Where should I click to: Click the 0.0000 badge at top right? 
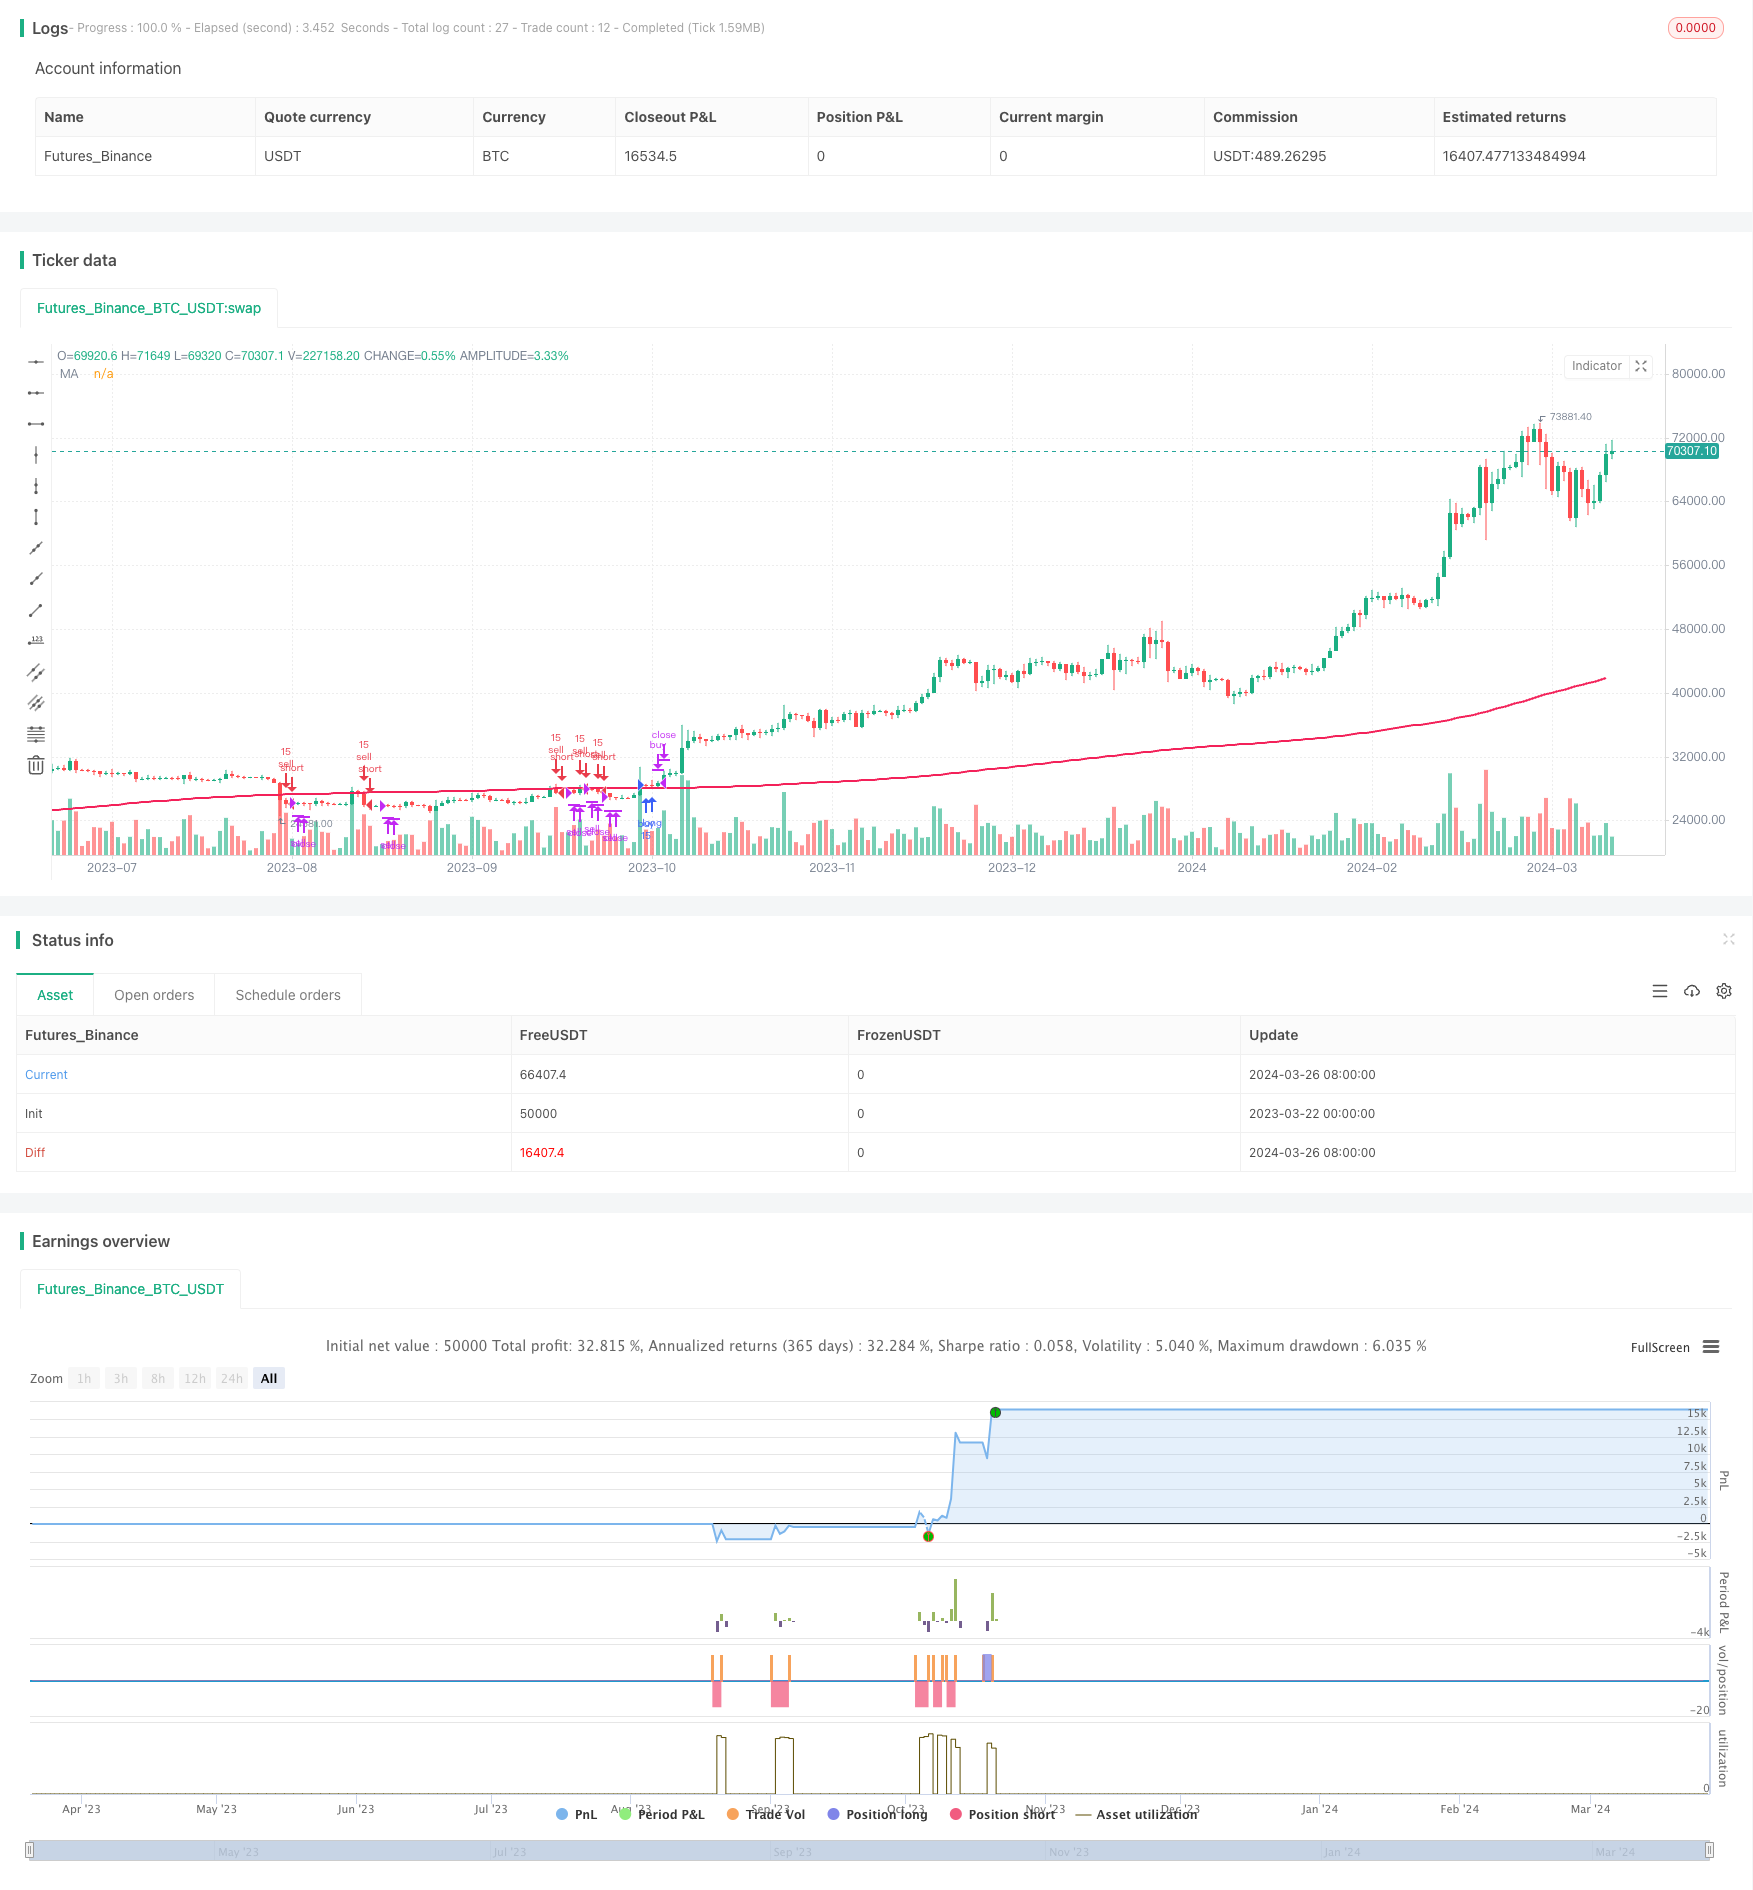[x=1696, y=27]
